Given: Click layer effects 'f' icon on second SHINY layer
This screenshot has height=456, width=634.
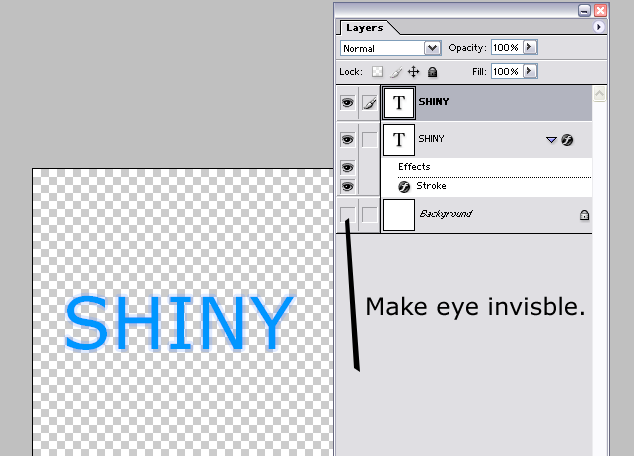Looking at the screenshot, I should (567, 140).
